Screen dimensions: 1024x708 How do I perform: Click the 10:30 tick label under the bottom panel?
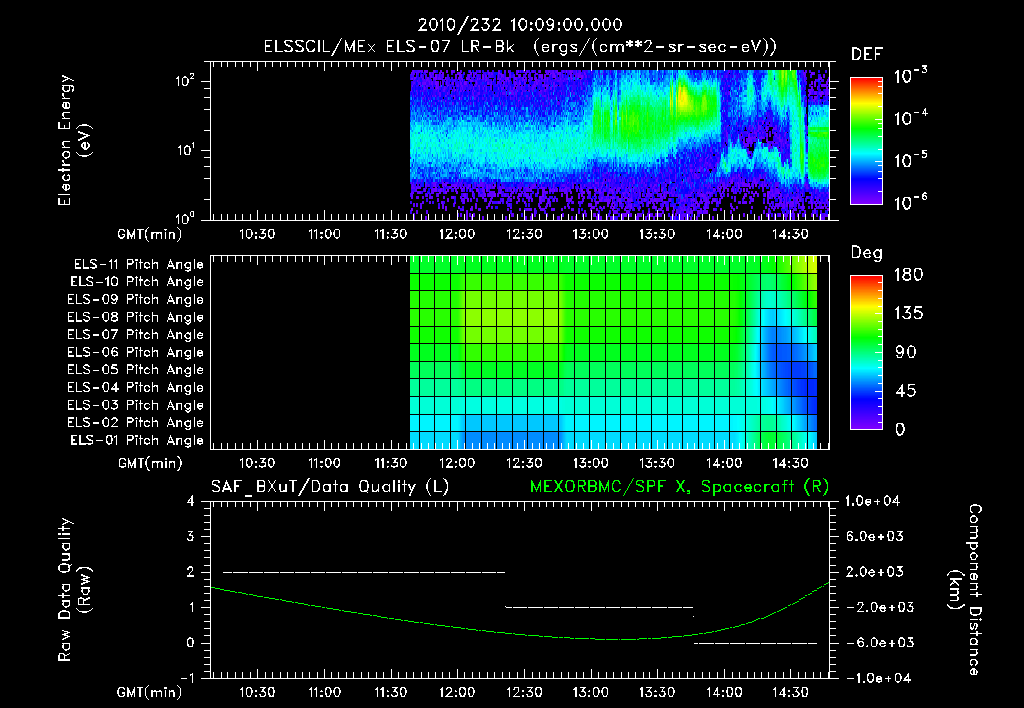[x=257, y=692]
